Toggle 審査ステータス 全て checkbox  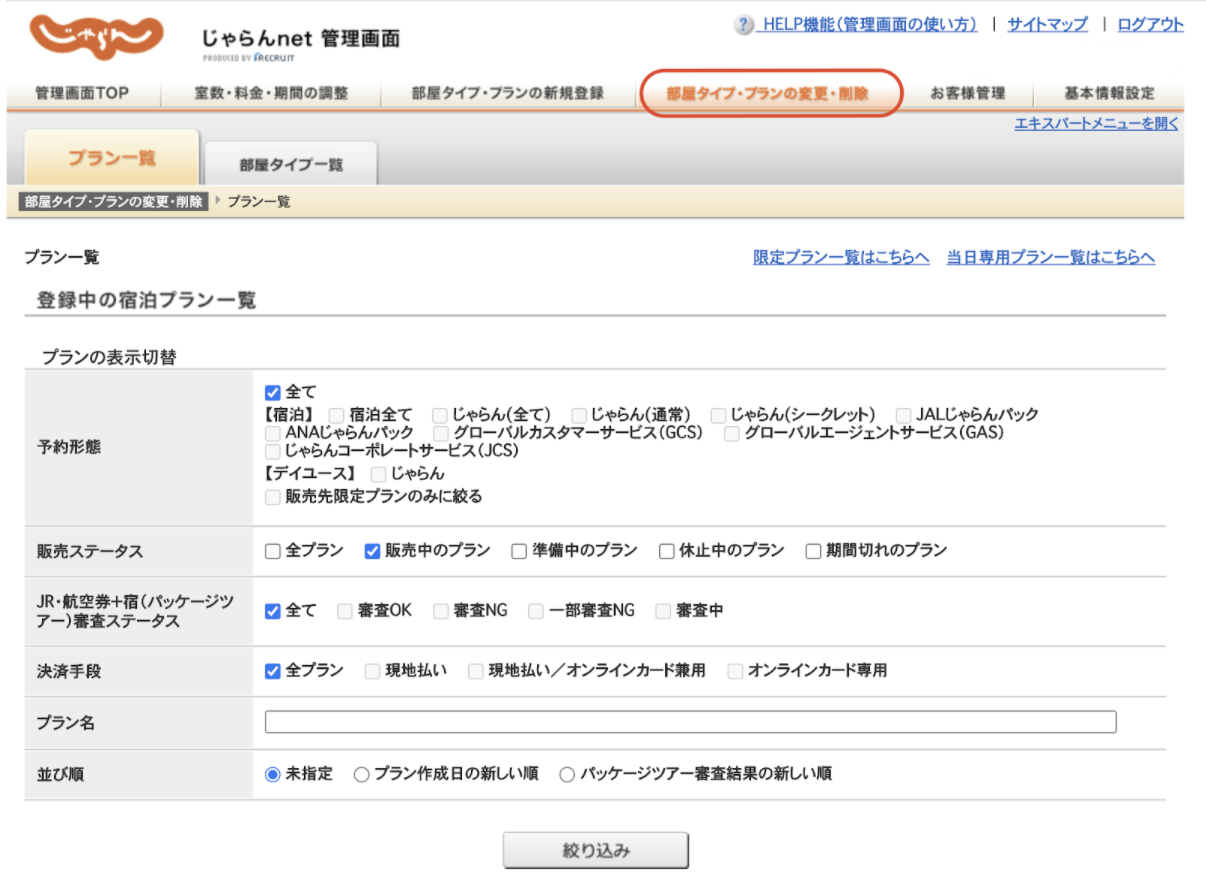[273, 611]
